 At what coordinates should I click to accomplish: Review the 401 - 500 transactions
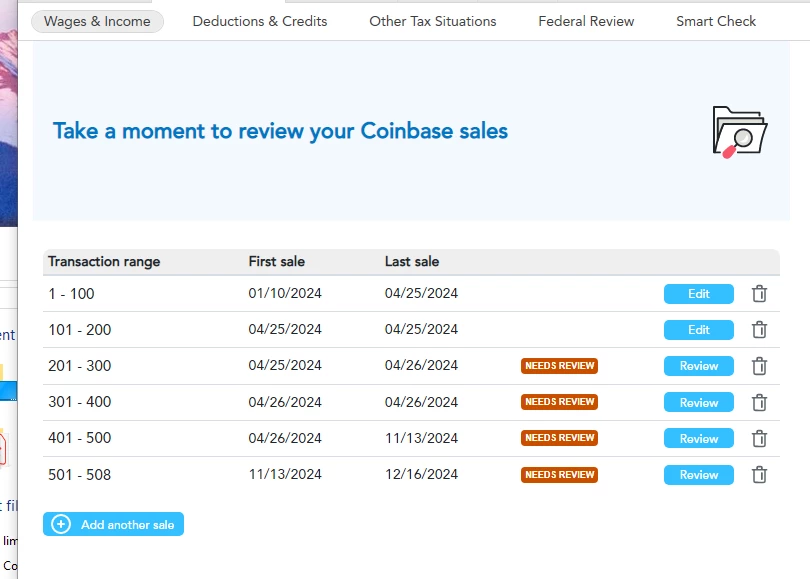coord(698,438)
